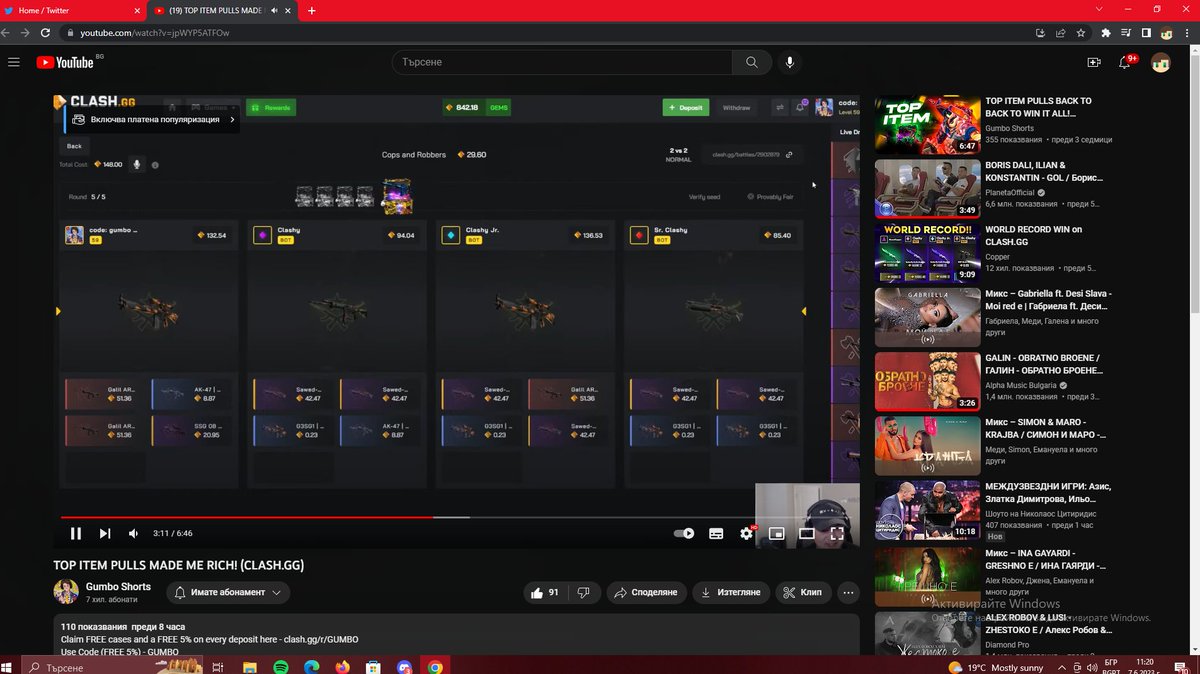Open the Chrome three-dot menu

[x=1189, y=32]
